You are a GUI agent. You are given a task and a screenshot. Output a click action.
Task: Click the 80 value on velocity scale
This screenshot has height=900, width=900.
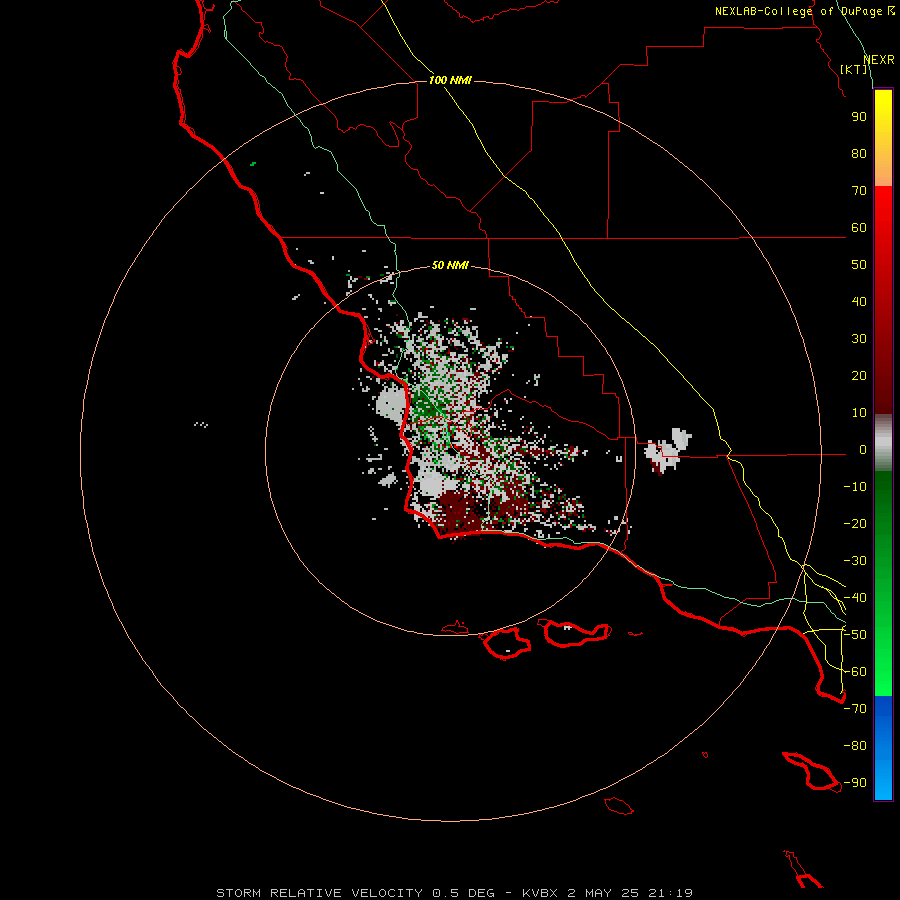click(859, 154)
